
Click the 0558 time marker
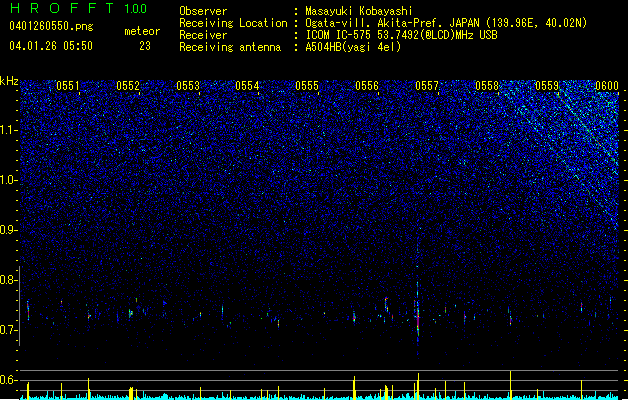487,86
